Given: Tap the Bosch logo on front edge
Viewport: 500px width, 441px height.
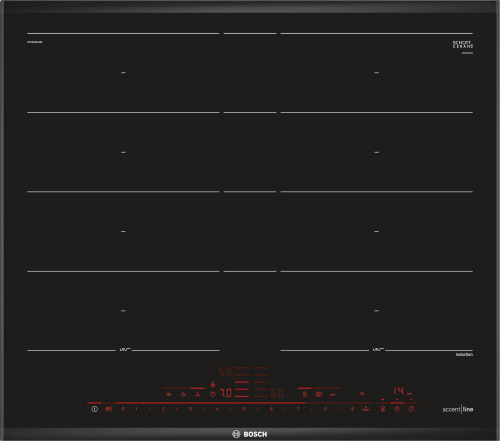Looking at the screenshot, I should click(250, 434).
